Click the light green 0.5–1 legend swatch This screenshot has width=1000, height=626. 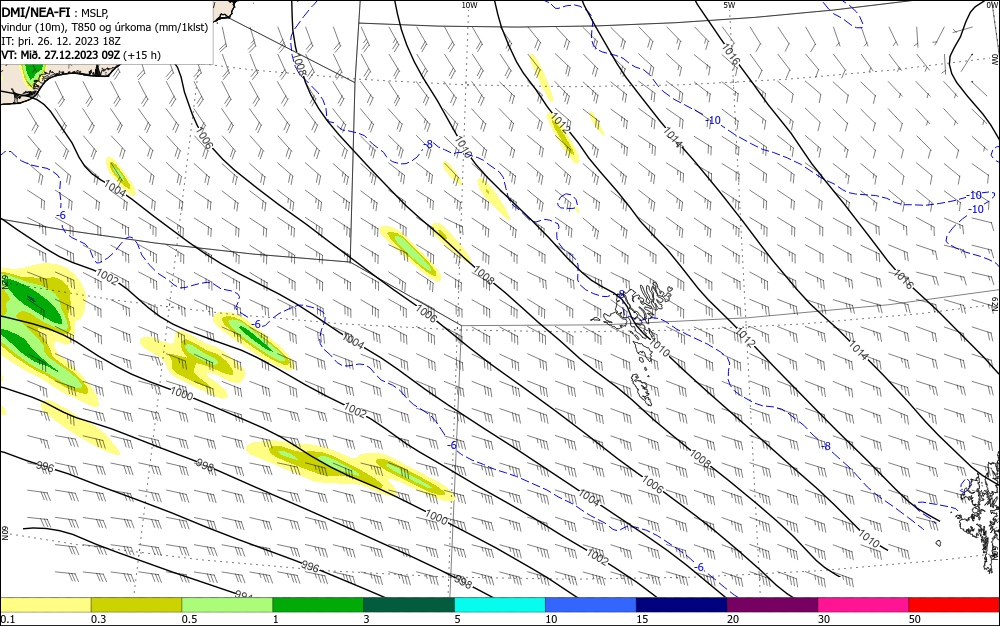click(227, 605)
